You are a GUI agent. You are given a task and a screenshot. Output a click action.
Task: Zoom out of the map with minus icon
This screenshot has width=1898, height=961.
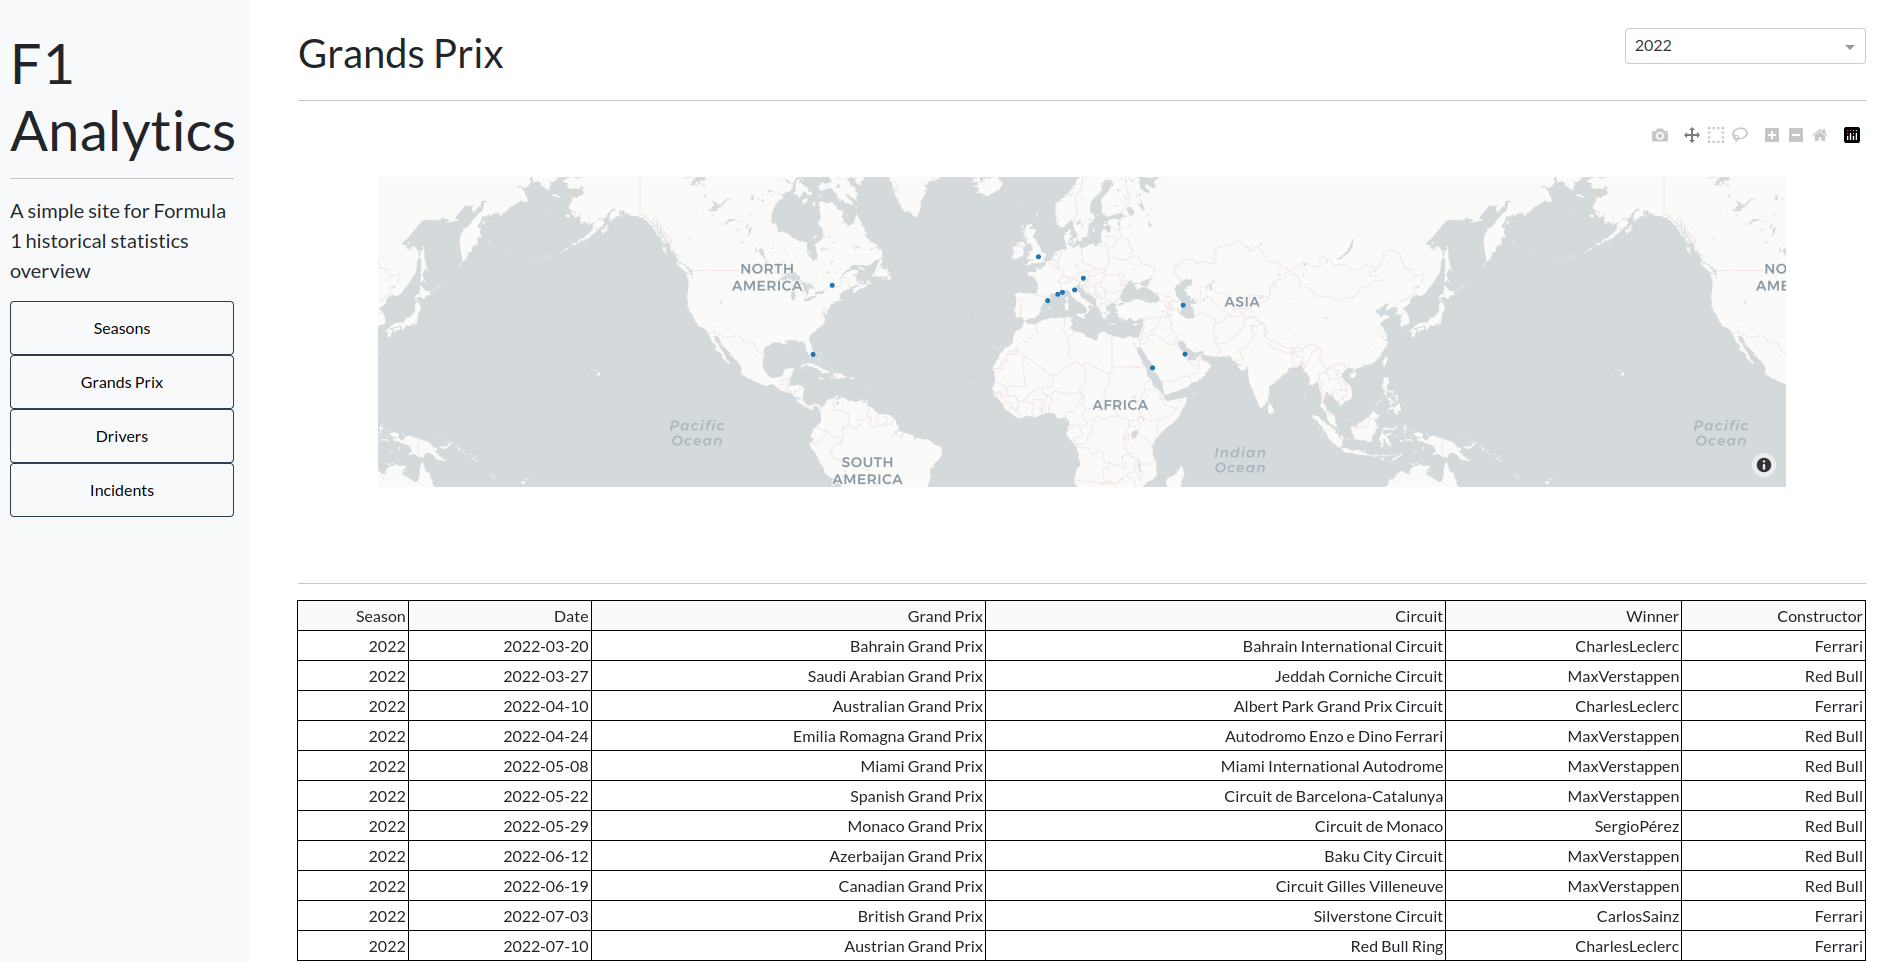[x=1796, y=135]
